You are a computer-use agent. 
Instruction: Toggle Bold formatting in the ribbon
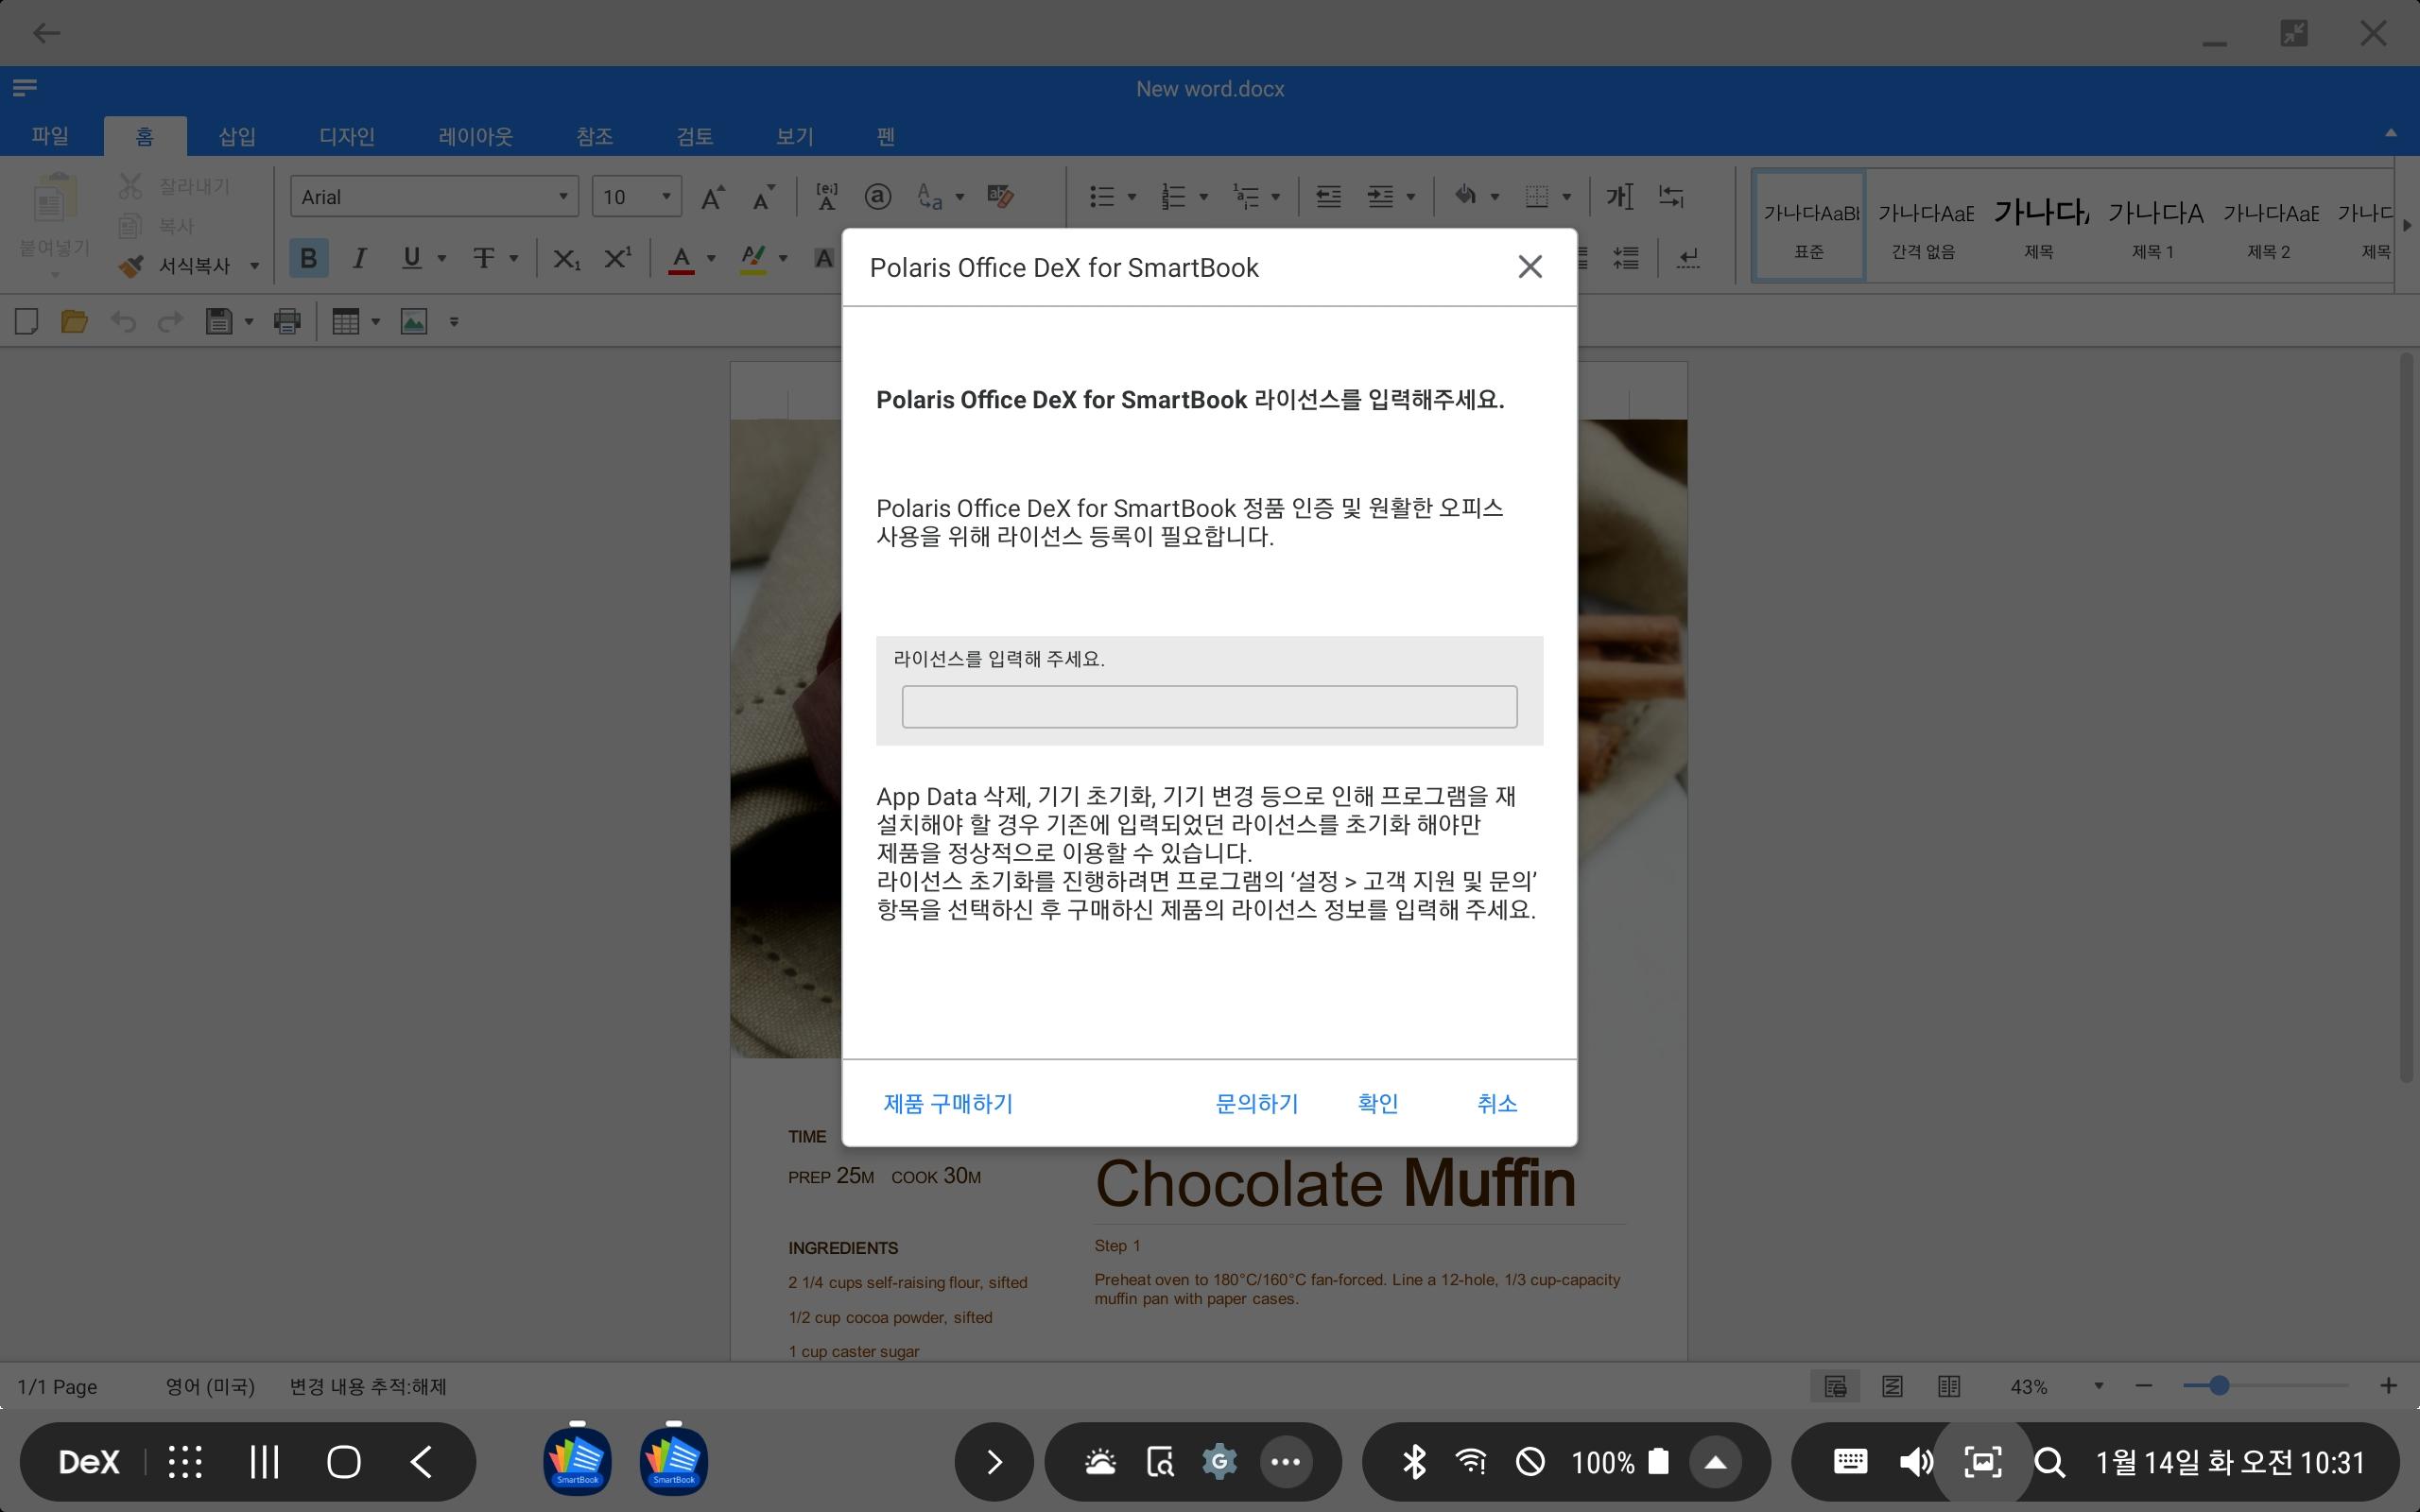(x=308, y=259)
